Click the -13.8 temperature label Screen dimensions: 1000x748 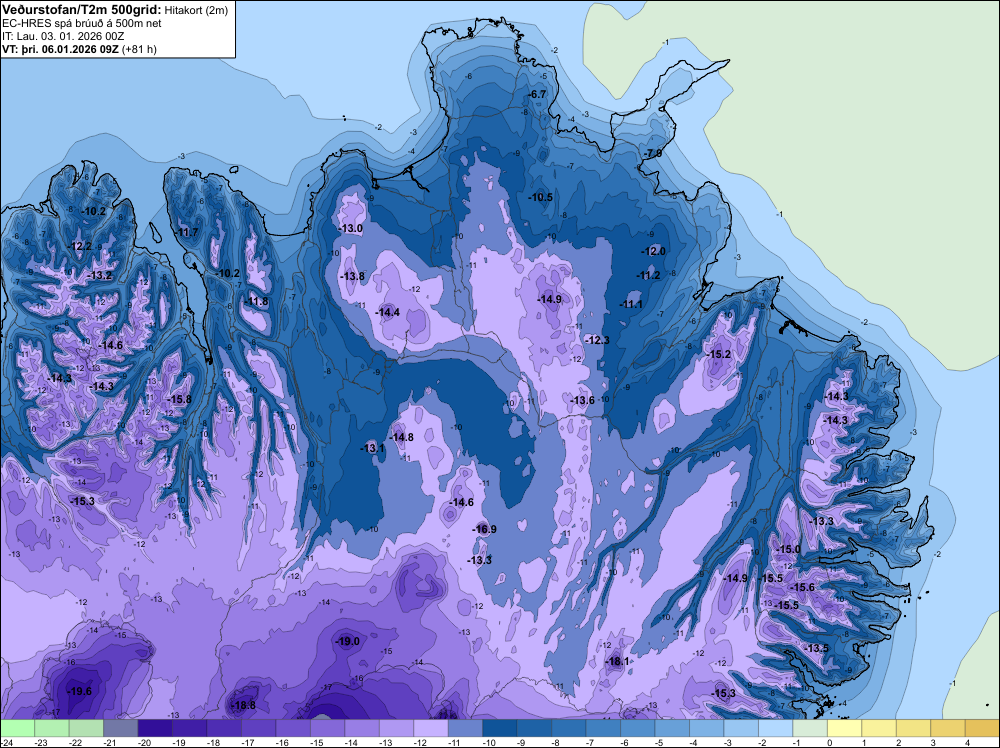(x=353, y=276)
